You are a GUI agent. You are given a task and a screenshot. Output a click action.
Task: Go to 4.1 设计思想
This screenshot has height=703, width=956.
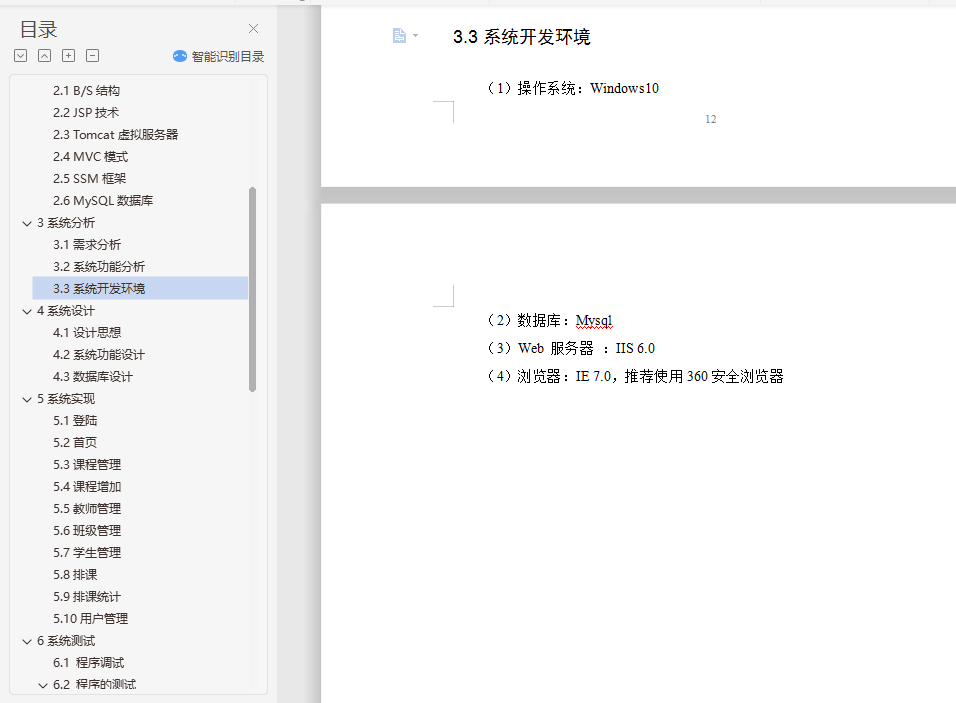(x=87, y=333)
